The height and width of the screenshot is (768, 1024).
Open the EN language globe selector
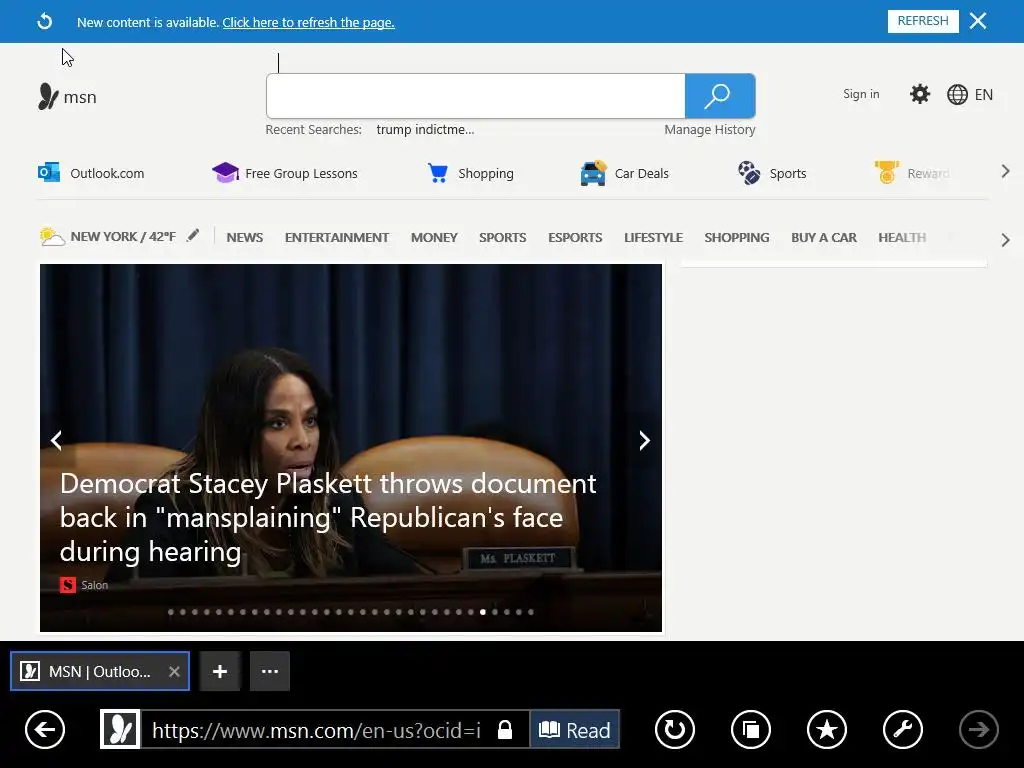coord(970,95)
